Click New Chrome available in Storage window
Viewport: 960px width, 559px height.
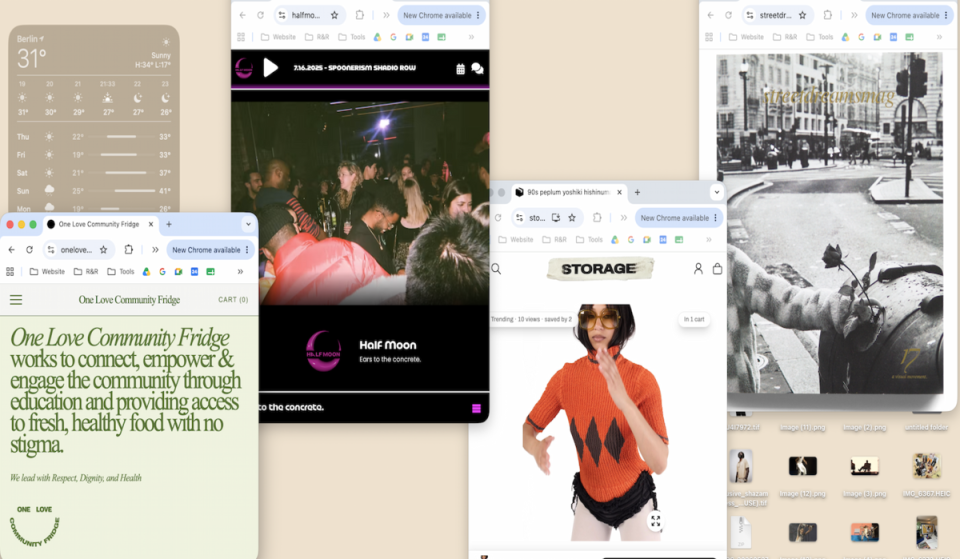tap(679, 218)
